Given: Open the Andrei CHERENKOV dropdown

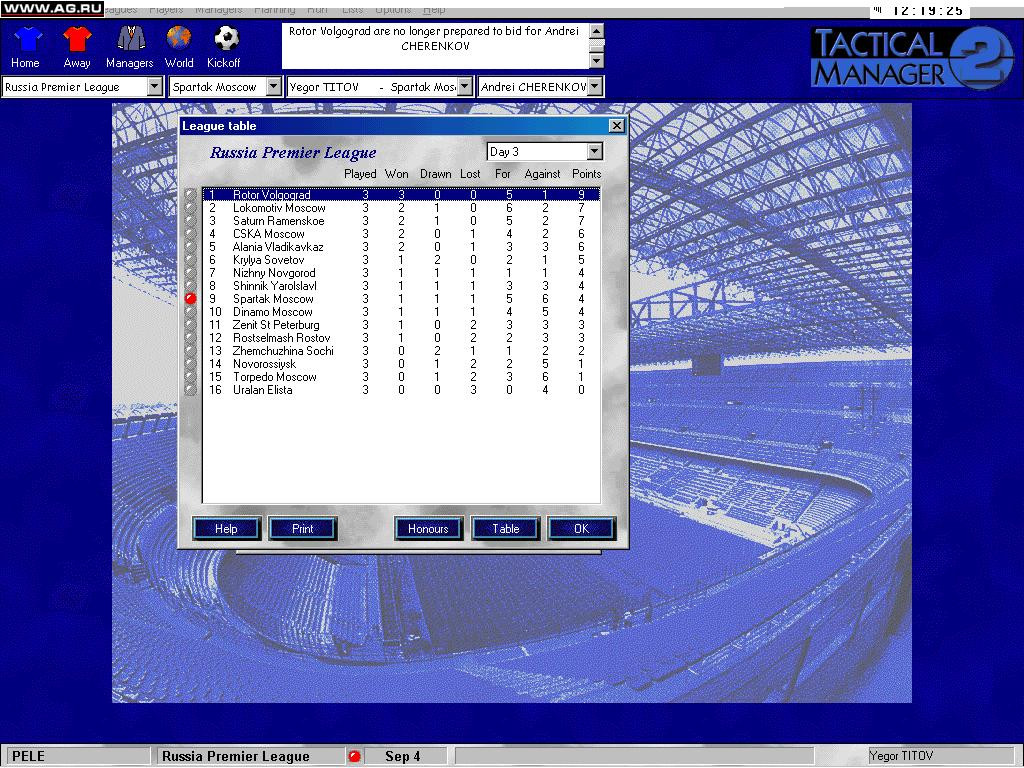Looking at the screenshot, I should pos(594,87).
